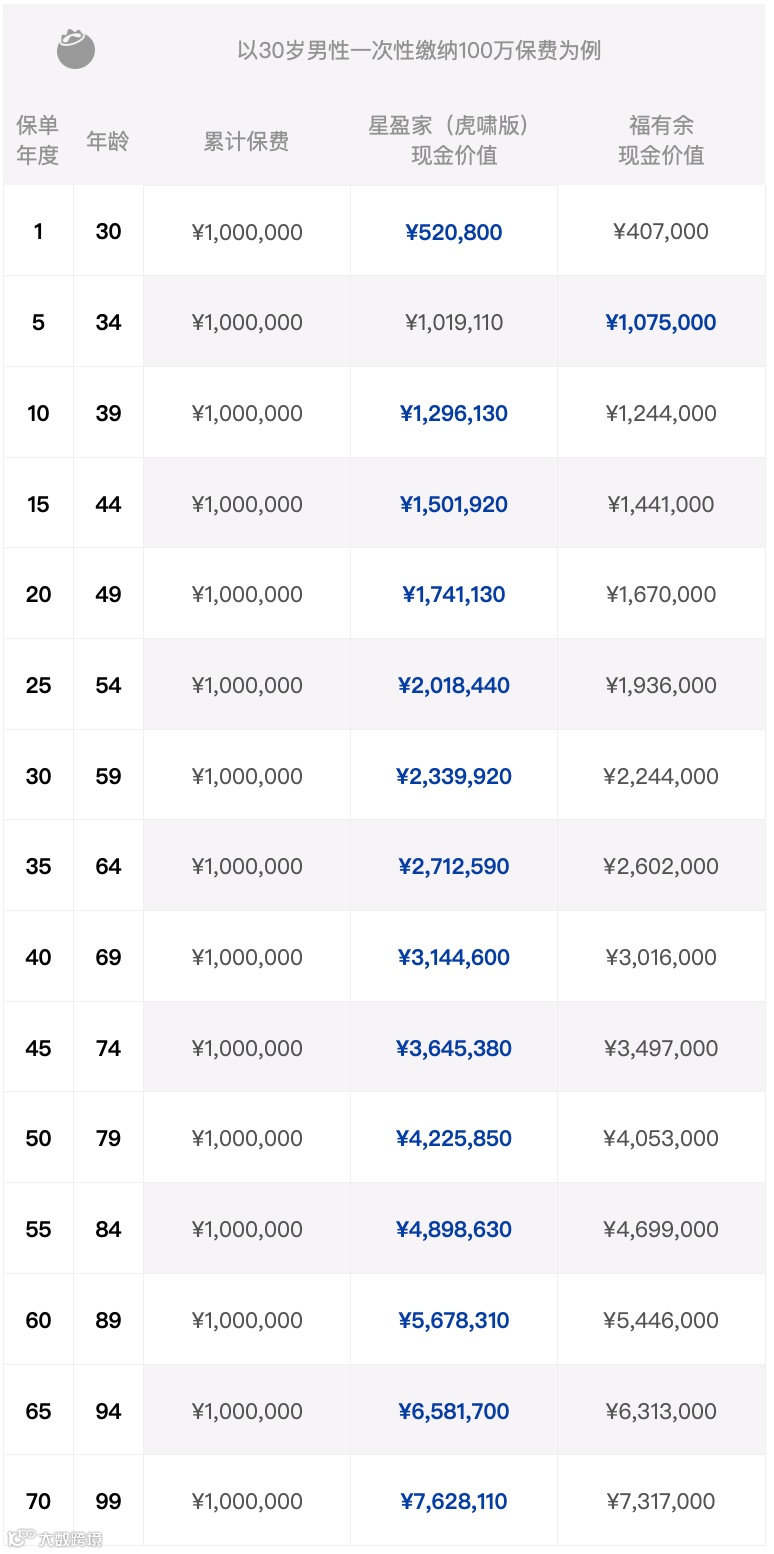Select the ¥4,225,850 cell
Viewport: 774px width, 1554px height.
(454, 1138)
